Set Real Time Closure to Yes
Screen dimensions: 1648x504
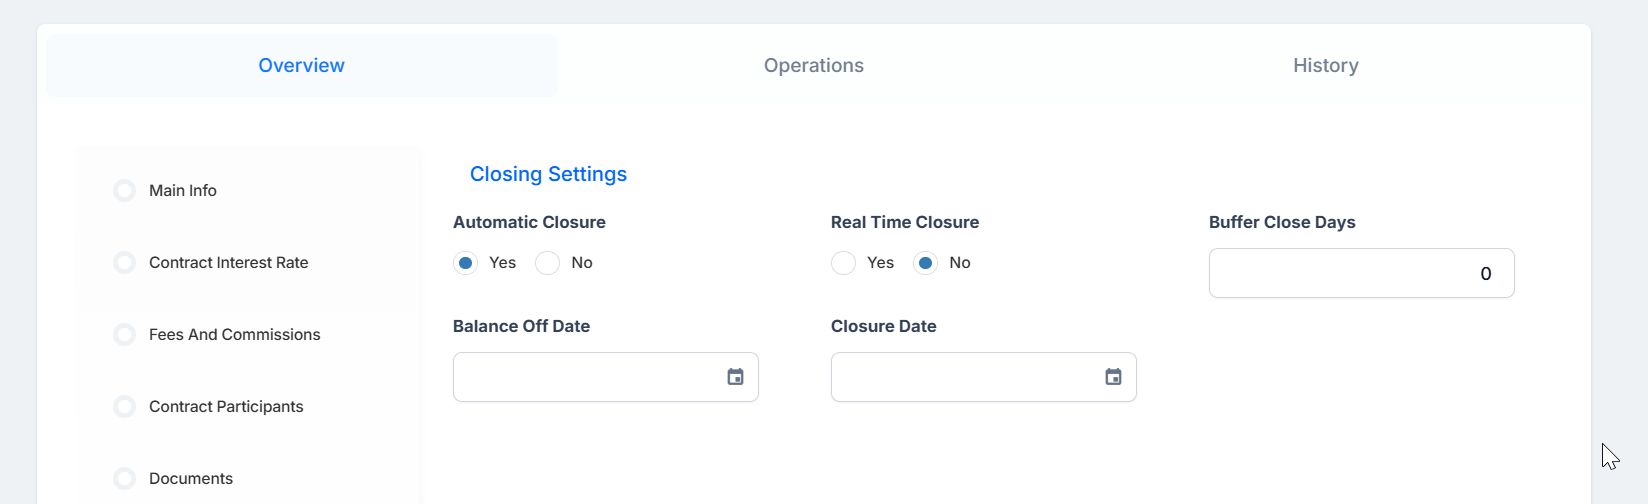pos(843,263)
